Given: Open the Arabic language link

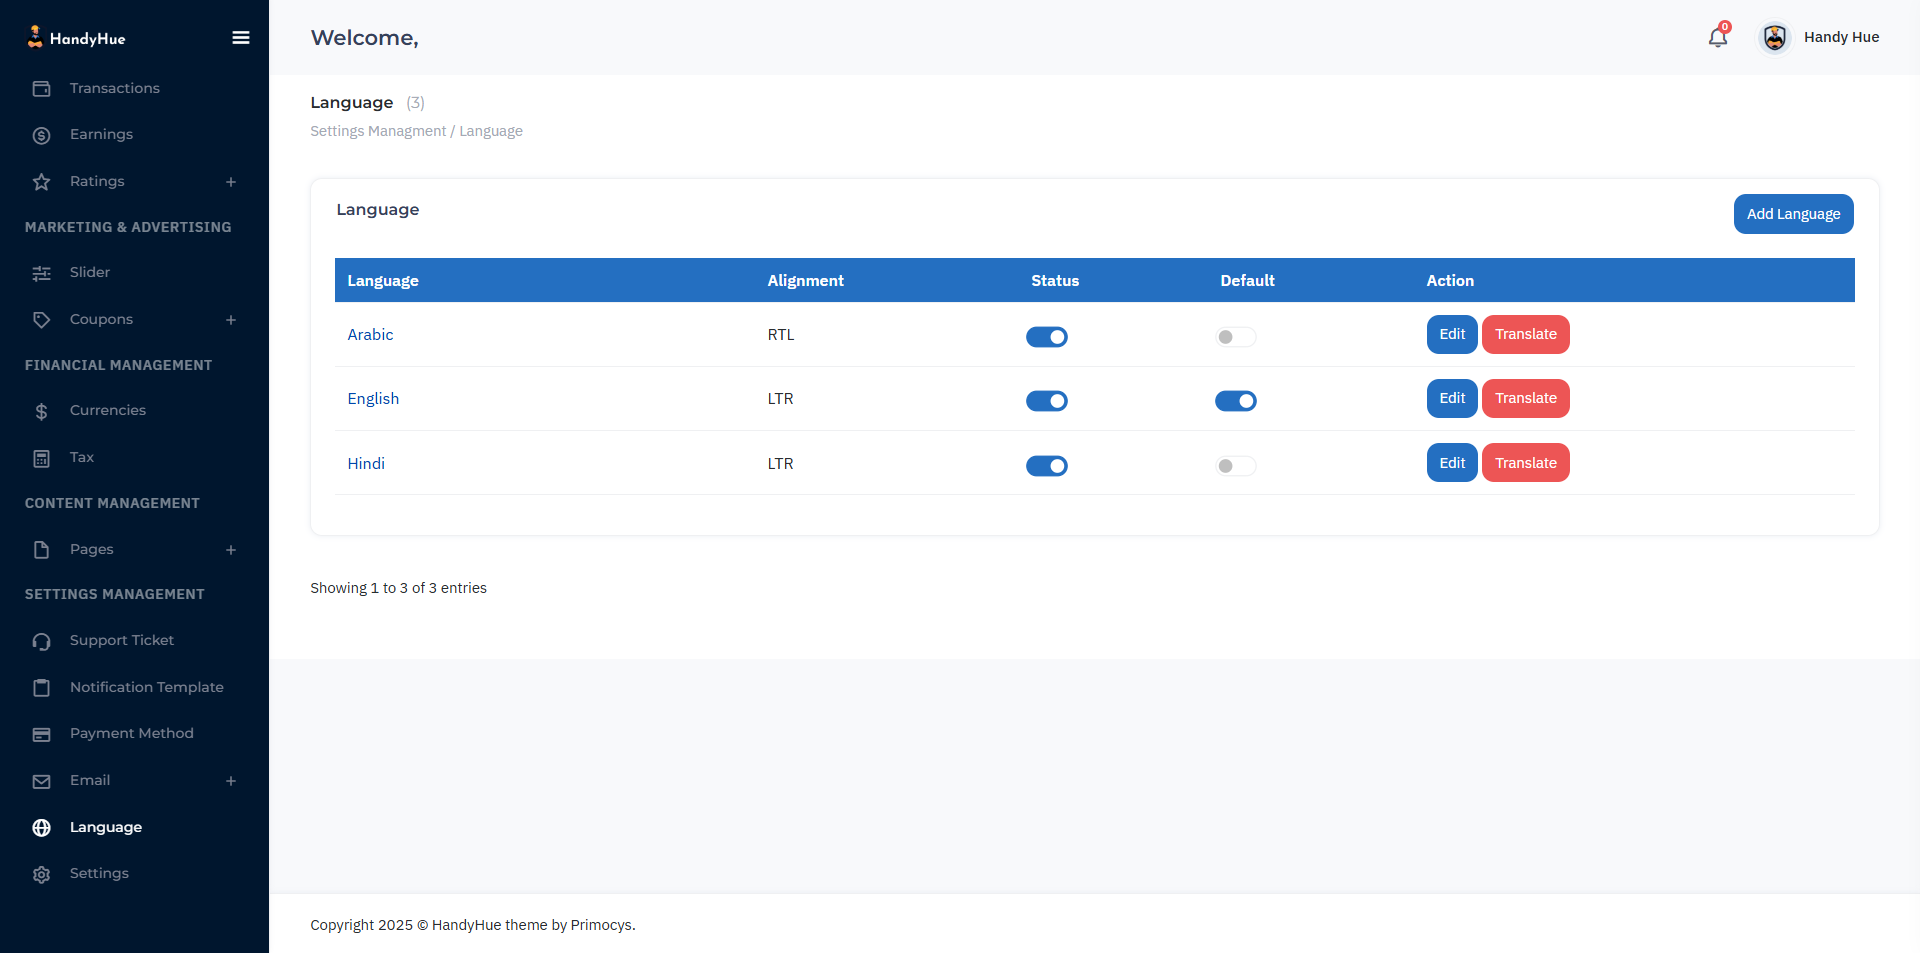Looking at the screenshot, I should [x=370, y=335].
